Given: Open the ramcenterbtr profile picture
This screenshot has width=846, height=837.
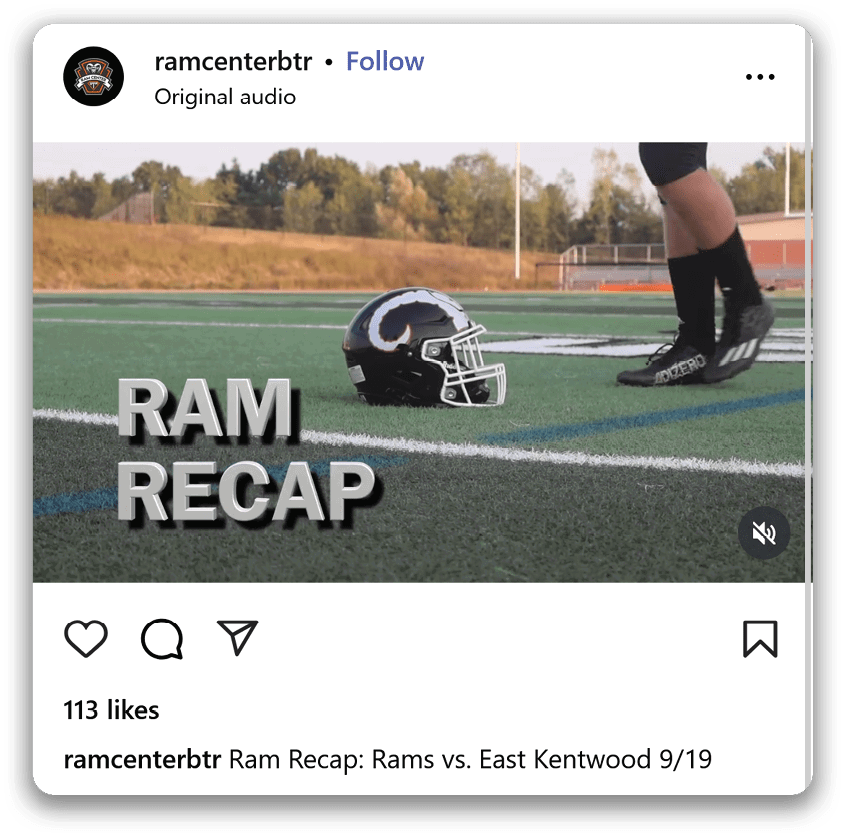Looking at the screenshot, I should tap(93, 76).
